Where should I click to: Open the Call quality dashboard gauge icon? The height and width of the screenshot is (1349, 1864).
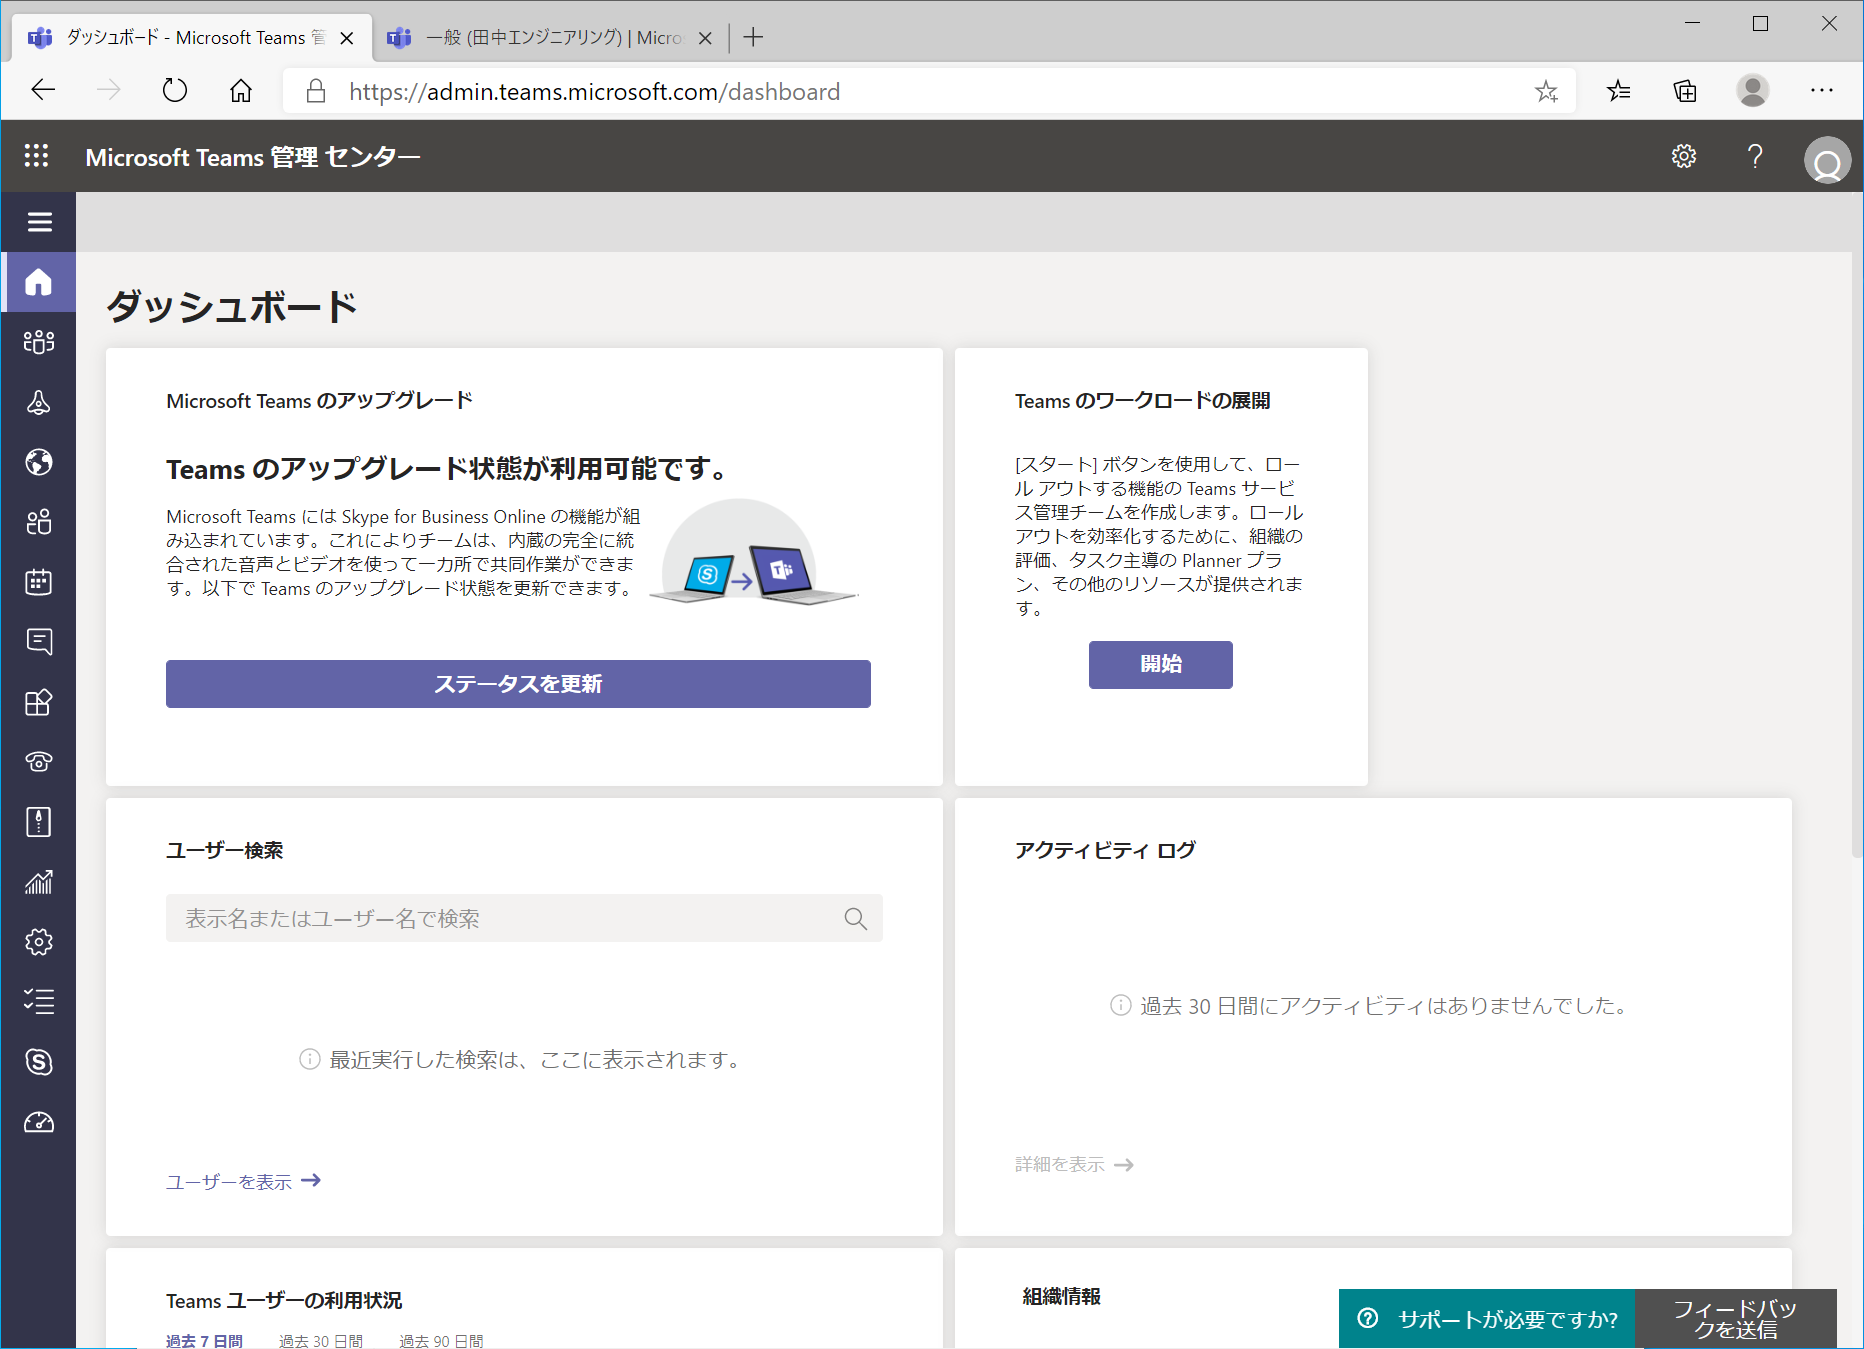click(39, 1122)
